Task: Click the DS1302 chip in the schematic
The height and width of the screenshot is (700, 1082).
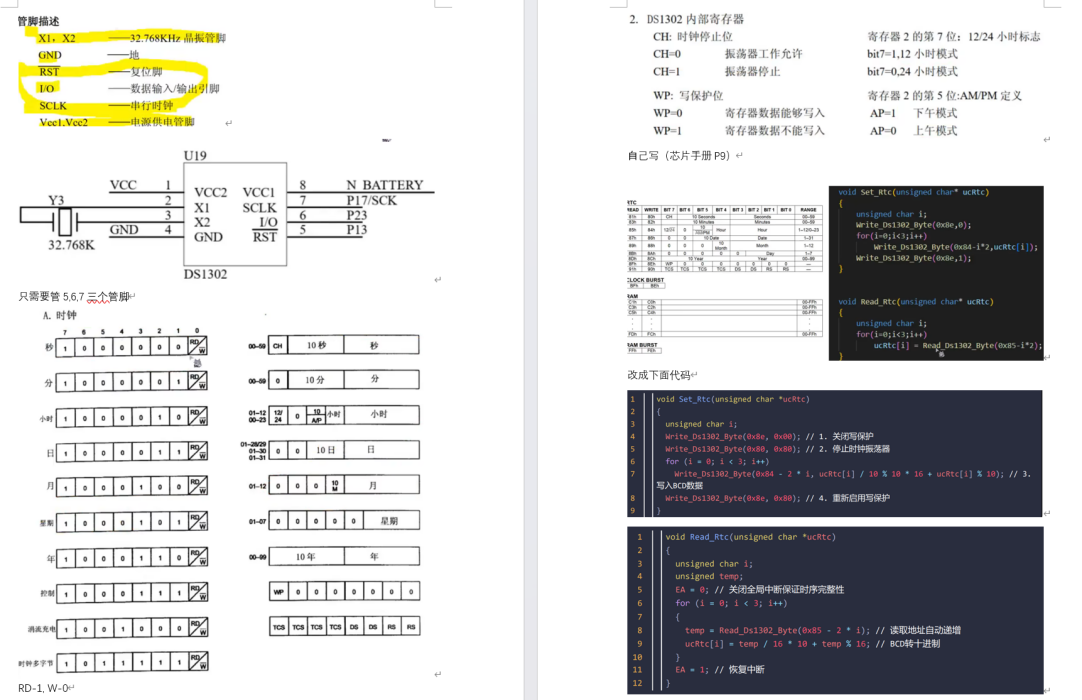Action: point(235,215)
